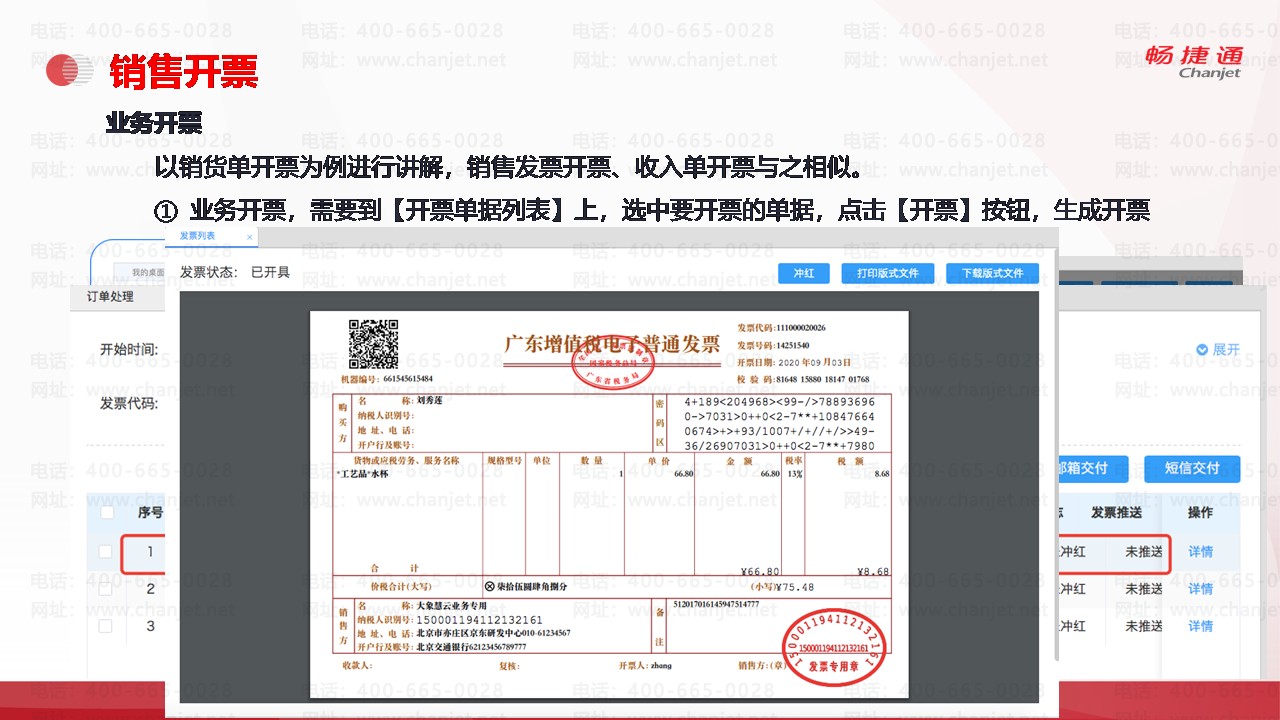Tick the checkbox for row 3
1280x720 pixels.
pos(106,626)
